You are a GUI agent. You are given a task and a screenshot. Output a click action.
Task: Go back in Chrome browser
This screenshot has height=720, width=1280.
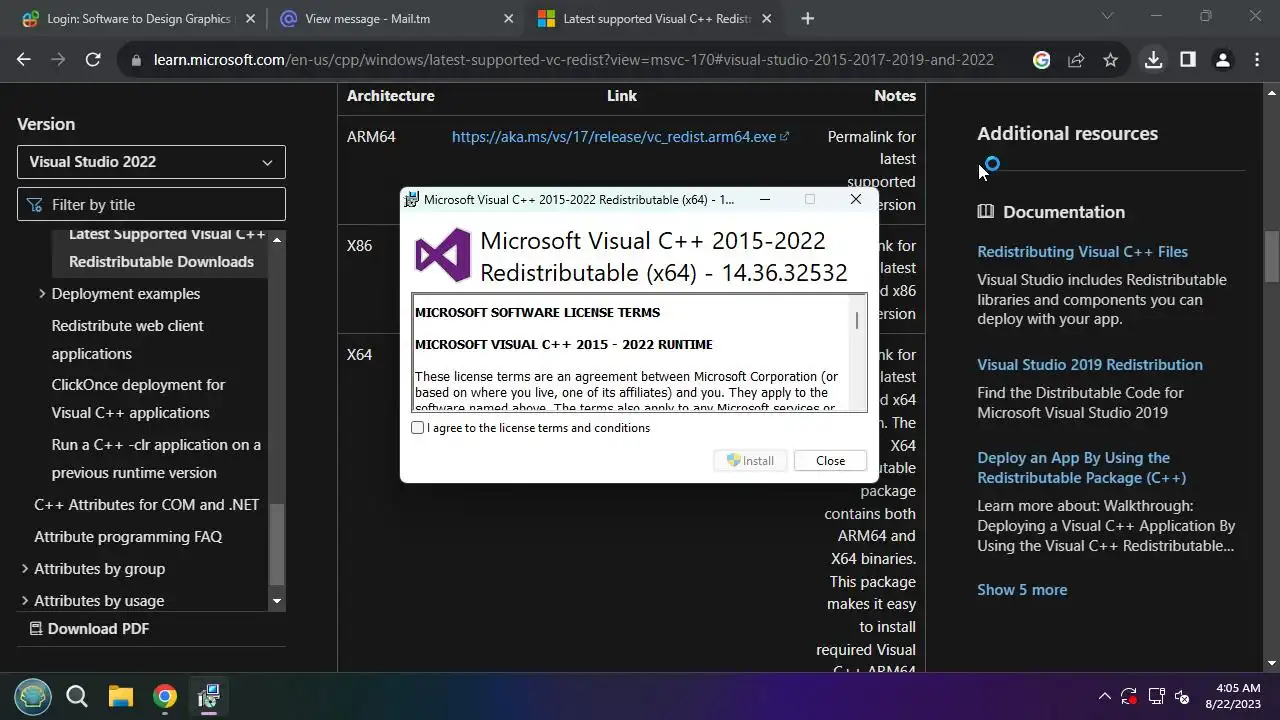(x=24, y=60)
